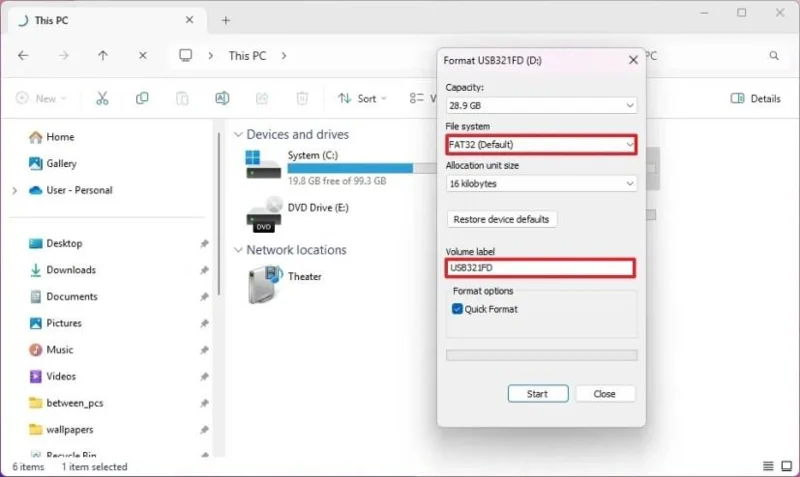
Task: Open Downloads quick access folder
Action: [62, 270]
